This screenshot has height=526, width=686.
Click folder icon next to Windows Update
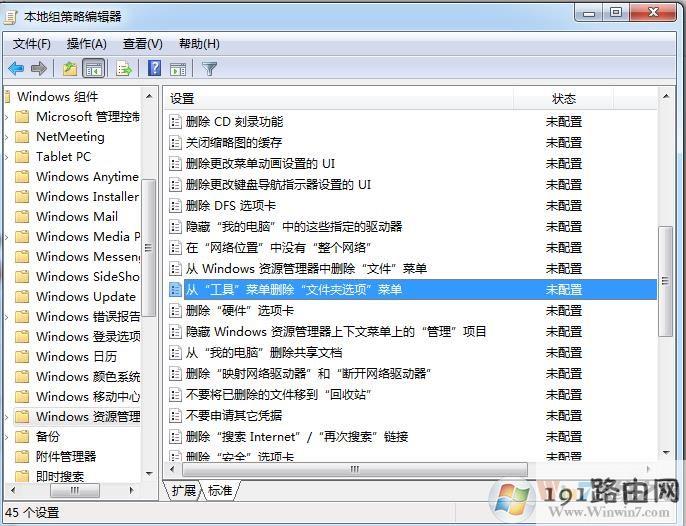point(22,297)
